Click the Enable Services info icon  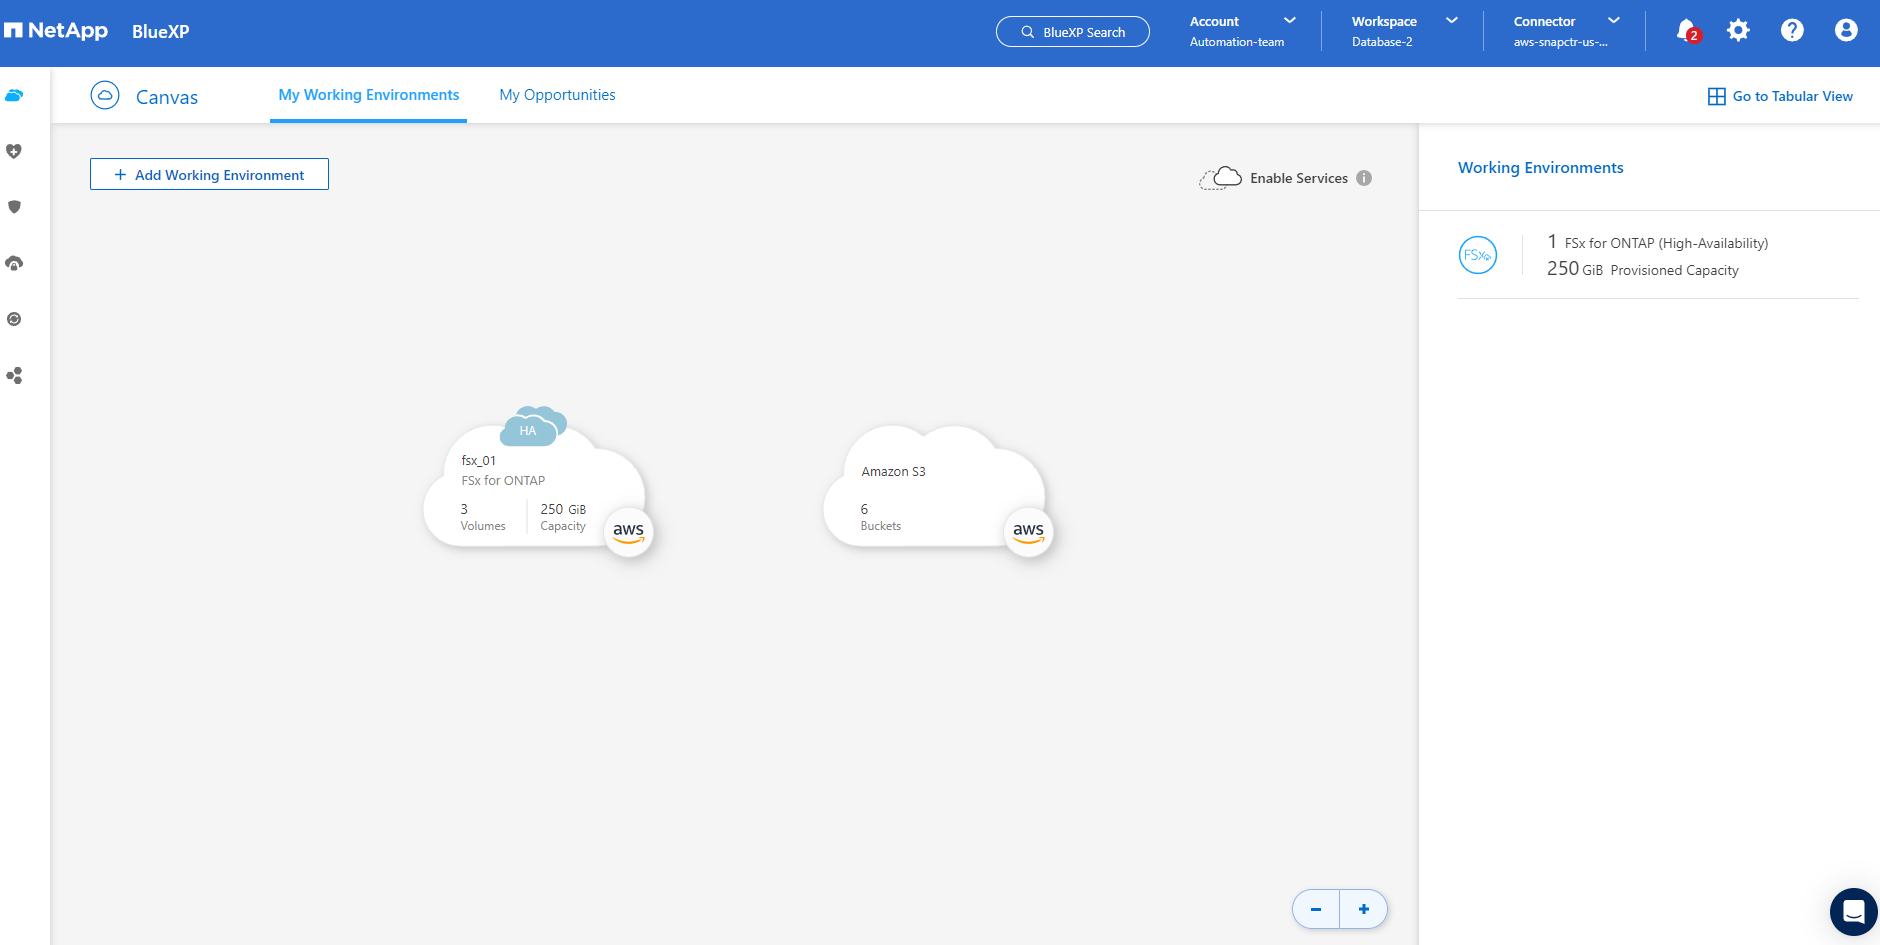click(x=1364, y=178)
